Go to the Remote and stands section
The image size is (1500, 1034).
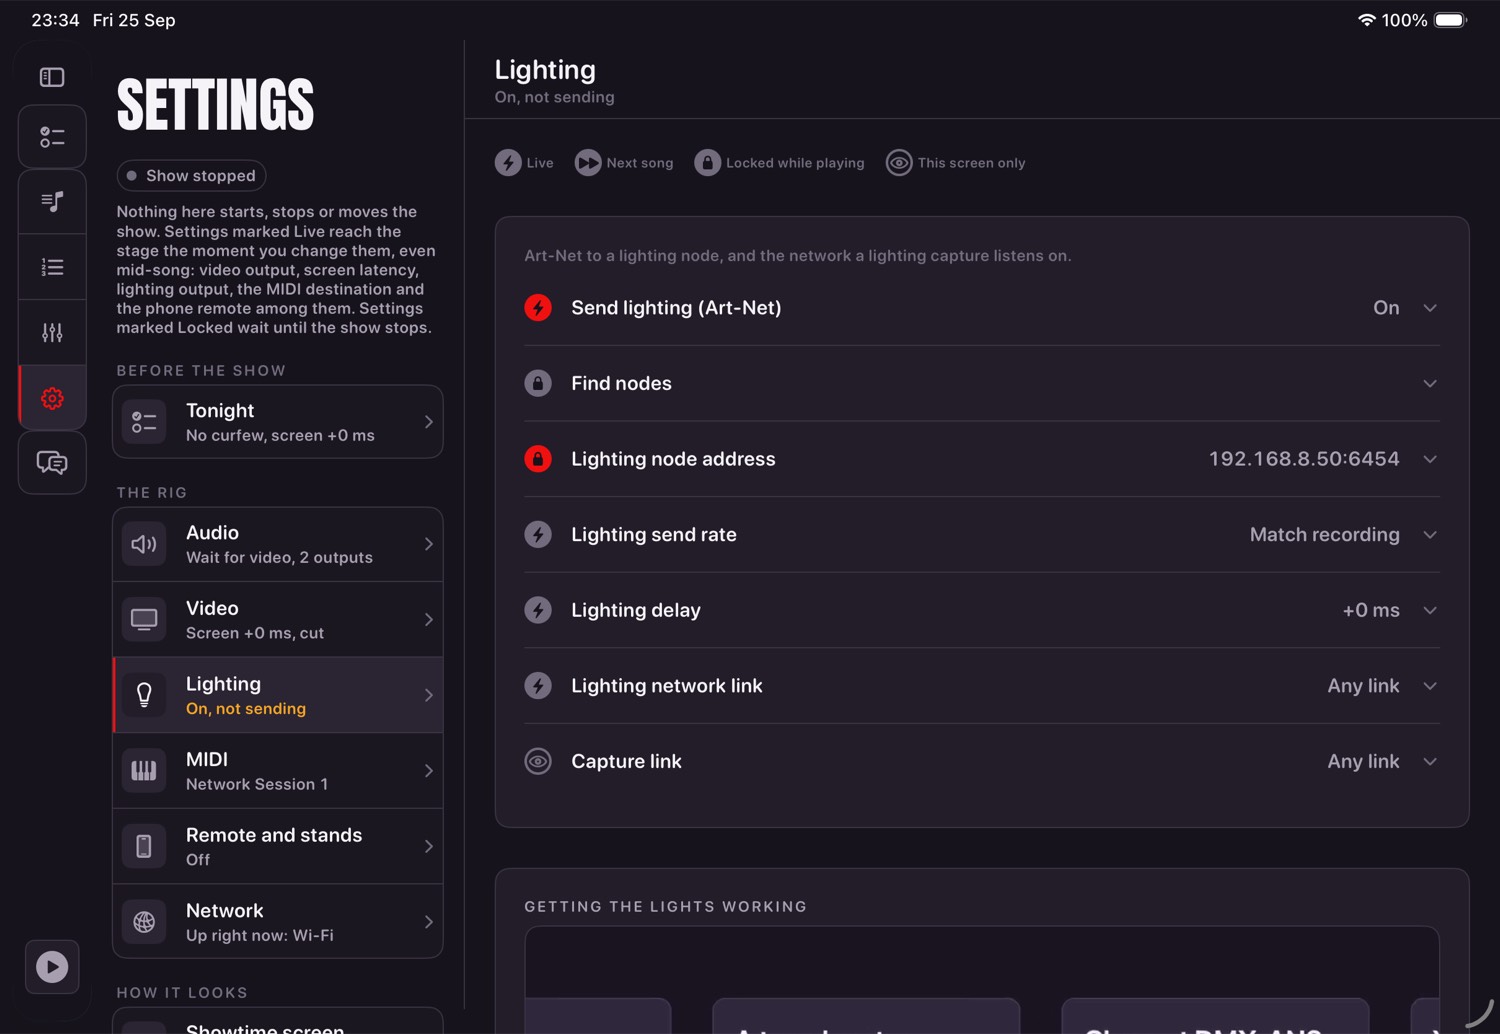click(278, 846)
